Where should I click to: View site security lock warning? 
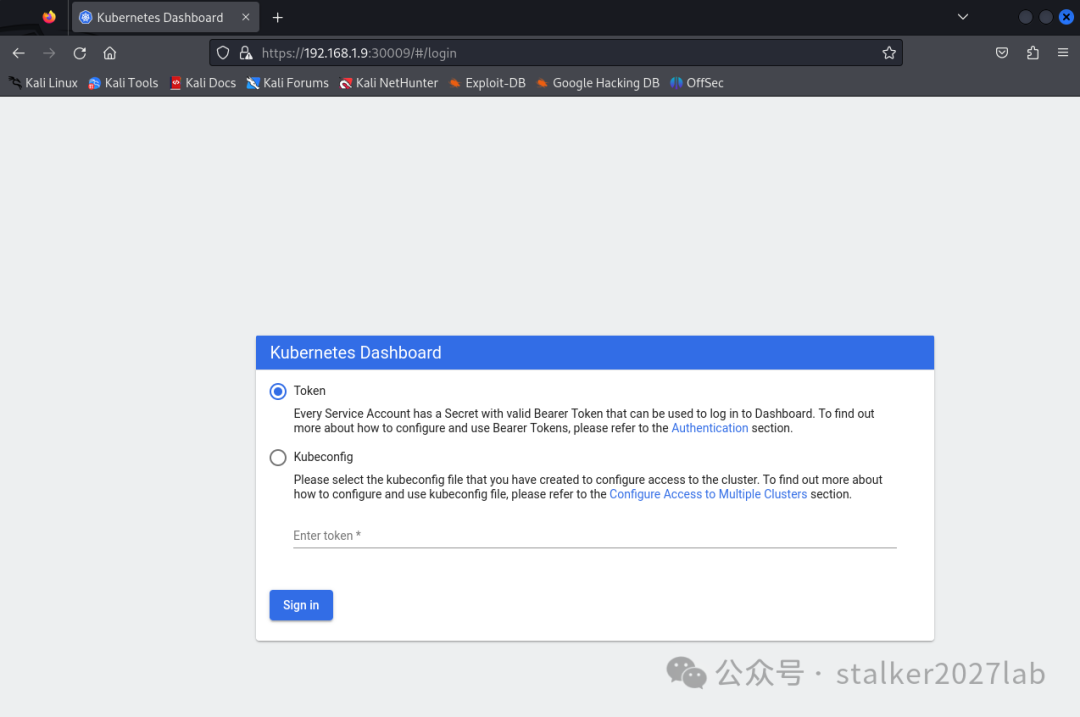pos(246,53)
